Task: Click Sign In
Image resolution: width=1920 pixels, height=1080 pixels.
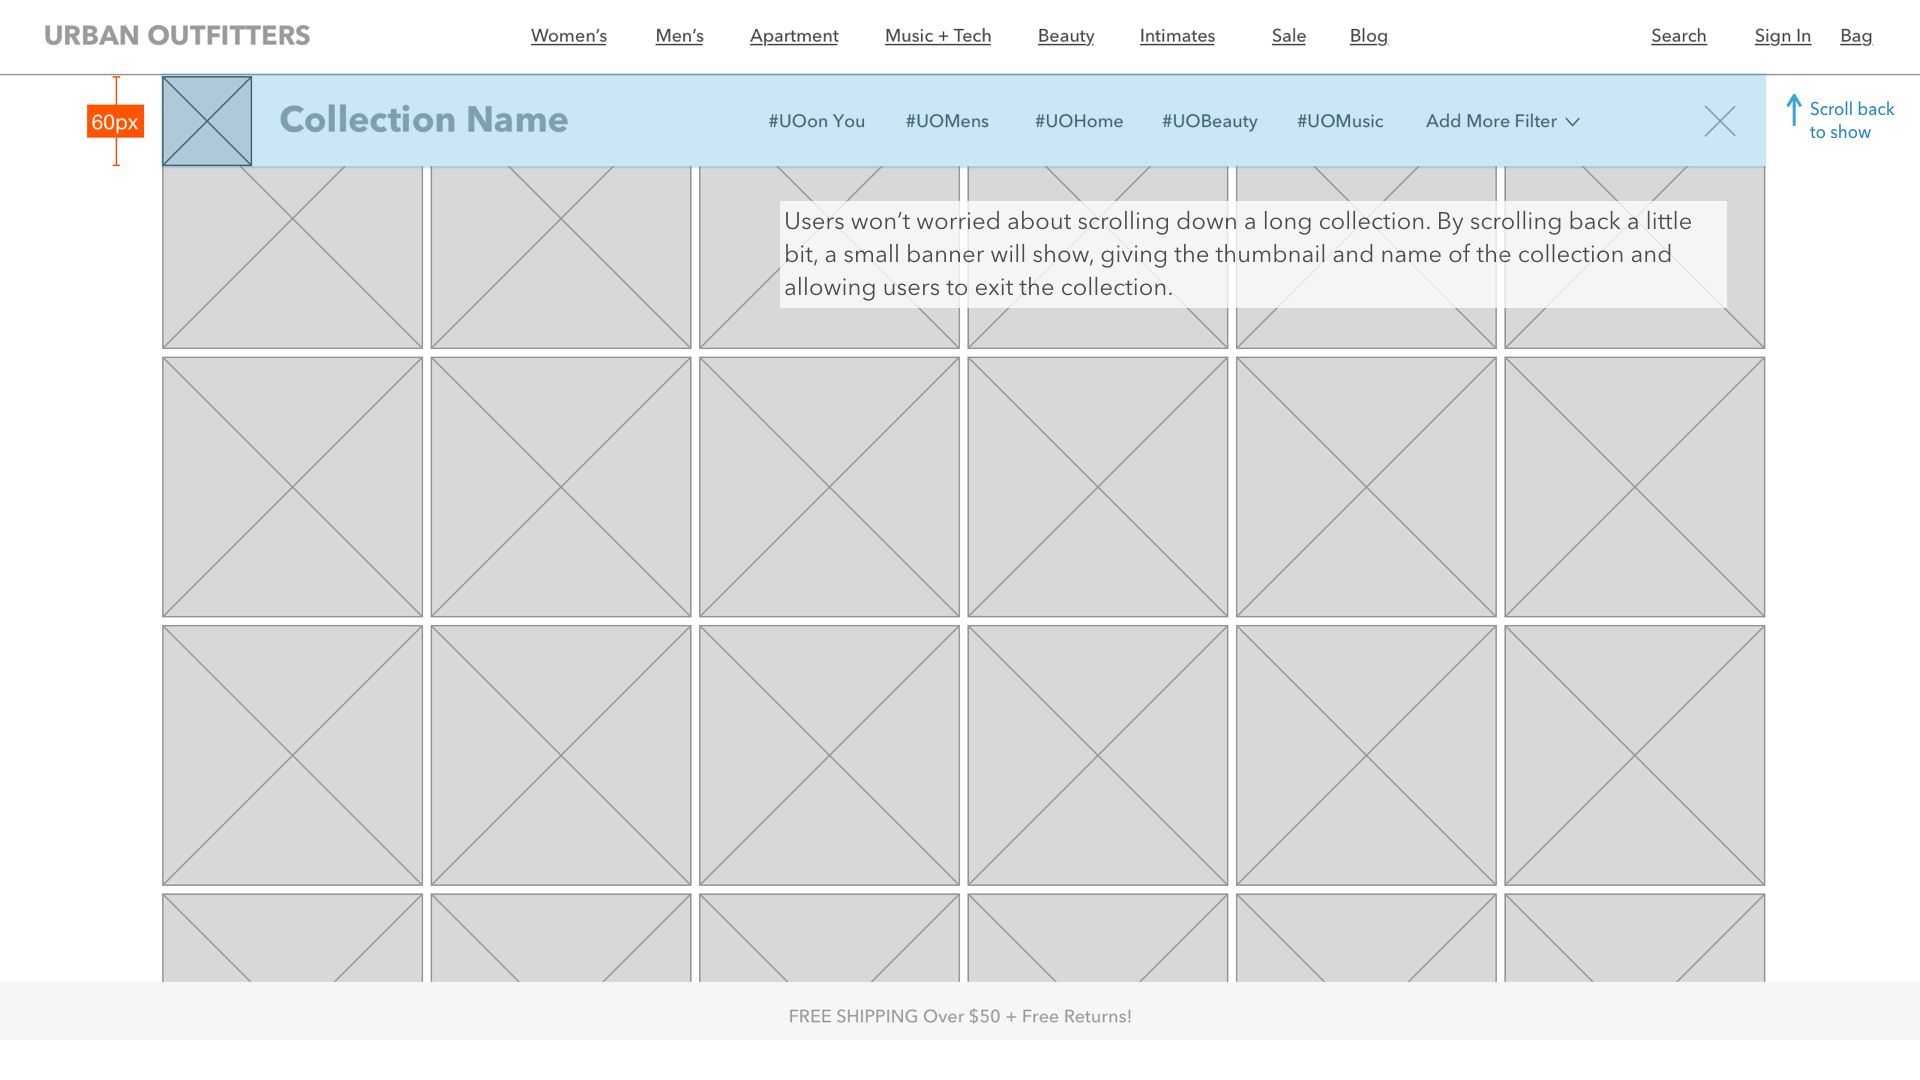Action: [x=1782, y=36]
